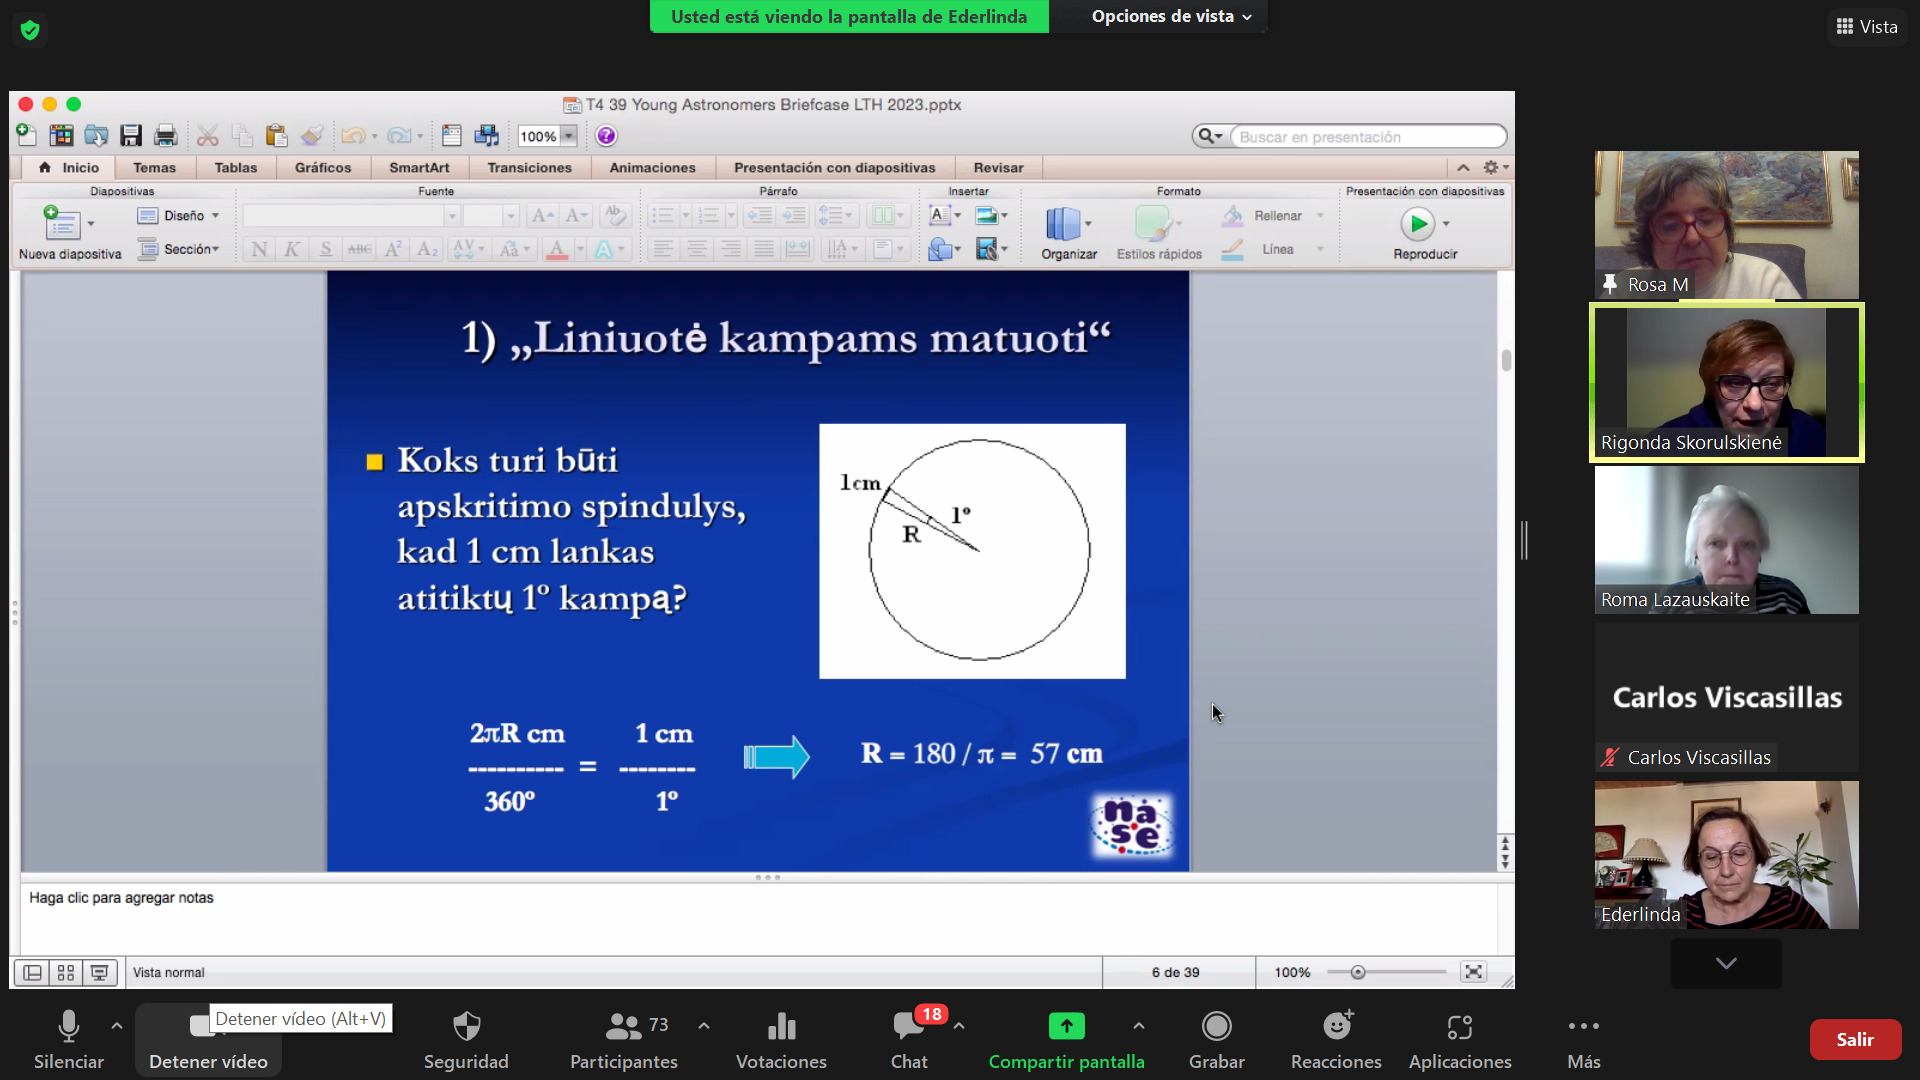Click the green encryption shield icon

[x=30, y=30]
